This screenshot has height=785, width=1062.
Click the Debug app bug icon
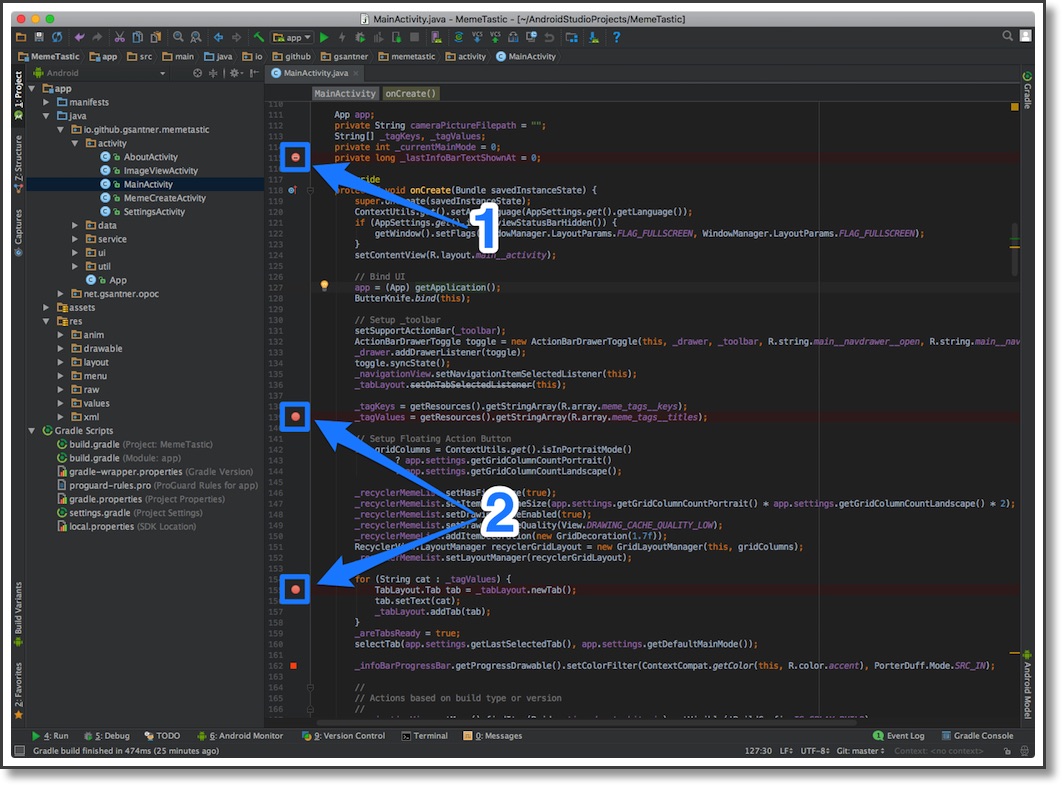pyautogui.click(x=360, y=37)
